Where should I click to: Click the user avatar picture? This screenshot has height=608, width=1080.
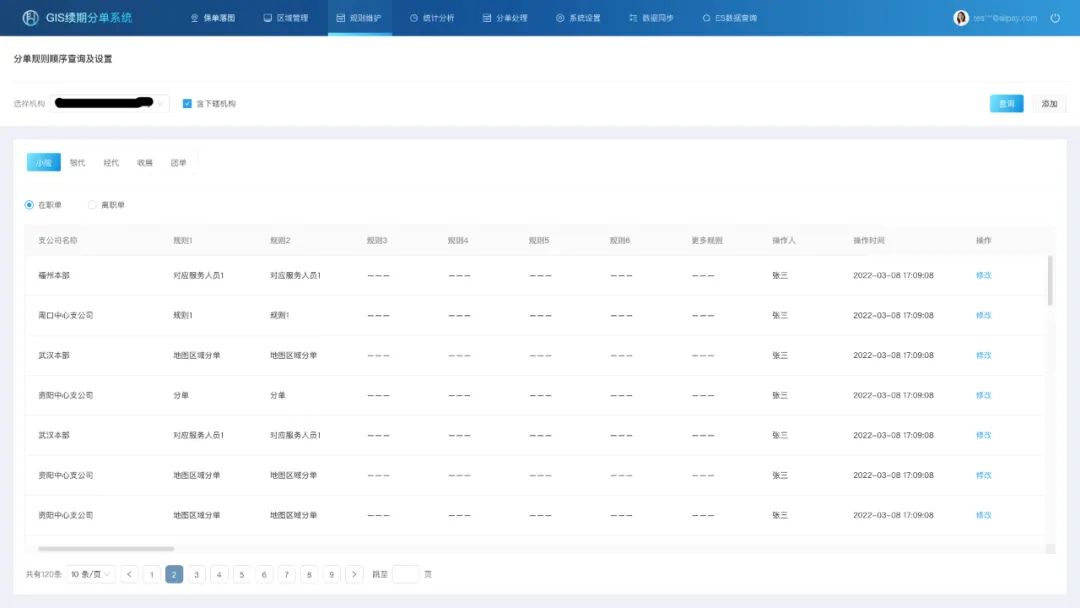click(x=961, y=18)
